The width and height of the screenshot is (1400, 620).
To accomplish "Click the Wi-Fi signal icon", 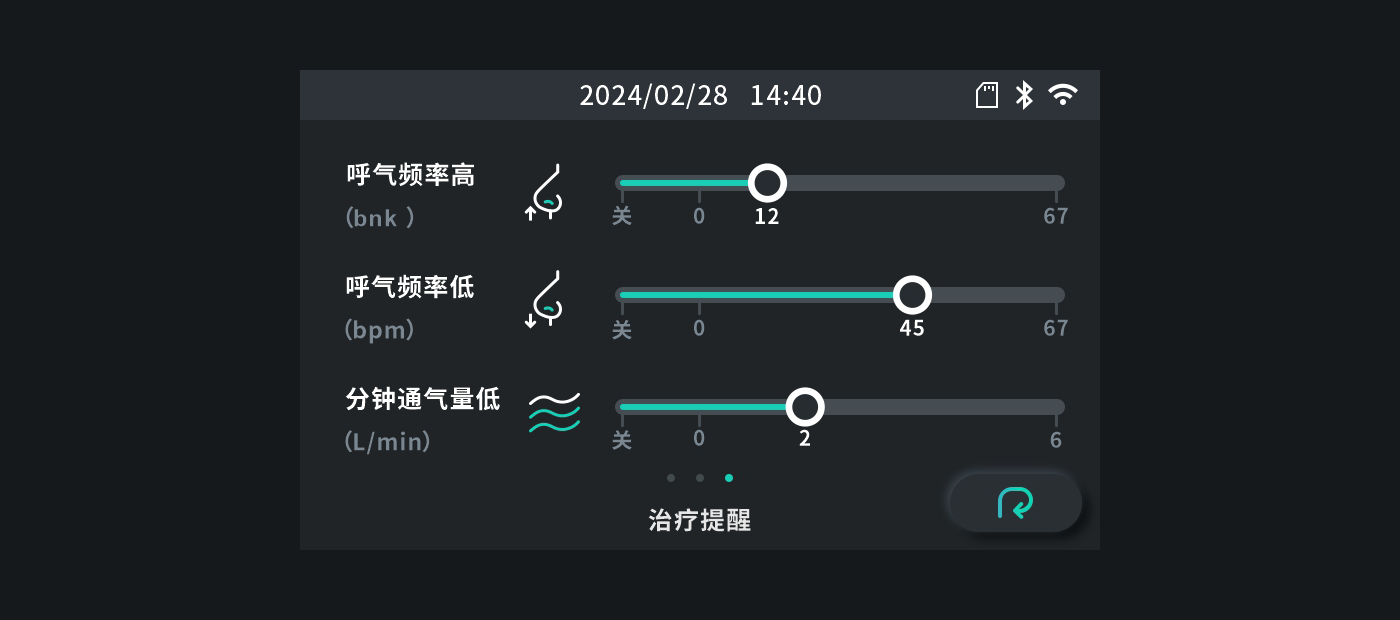I will tap(1062, 95).
